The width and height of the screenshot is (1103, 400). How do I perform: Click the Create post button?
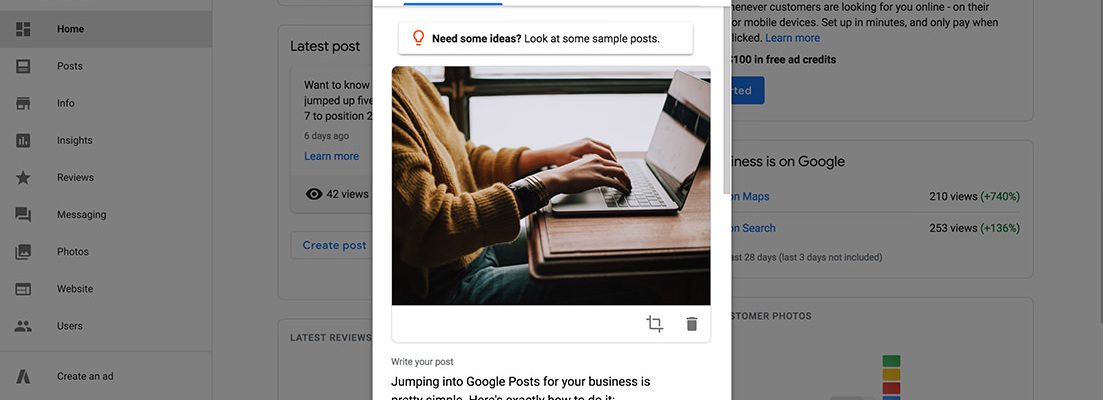pos(334,245)
